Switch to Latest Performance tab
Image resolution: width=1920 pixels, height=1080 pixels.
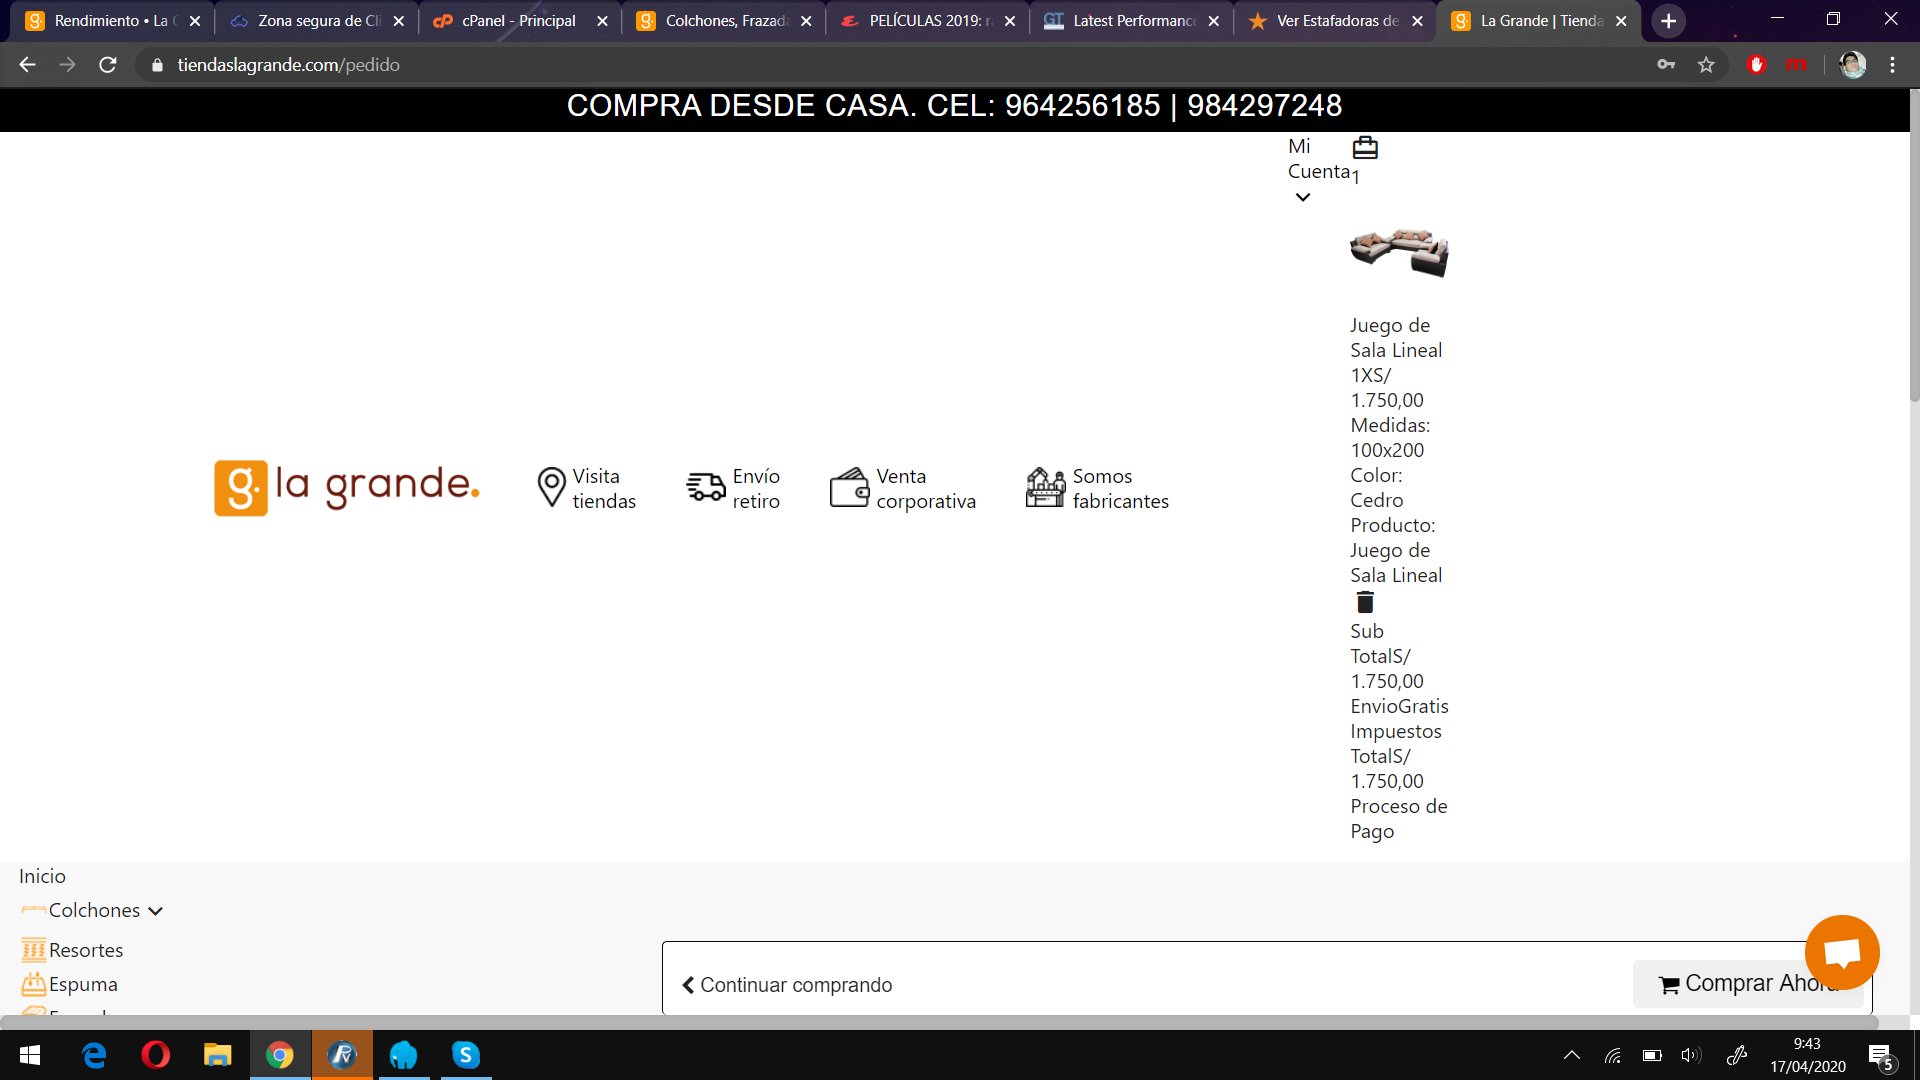pos(1133,21)
